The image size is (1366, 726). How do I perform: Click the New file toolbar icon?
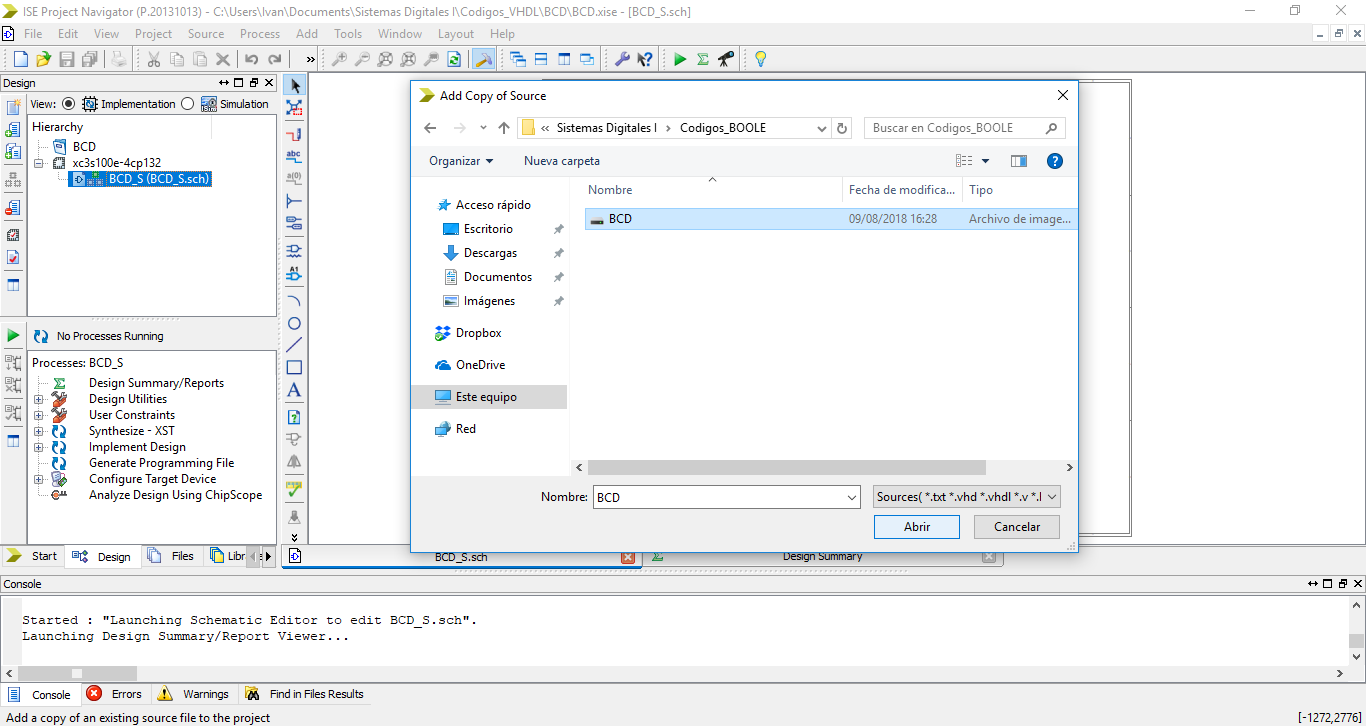click(x=20, y=59)
